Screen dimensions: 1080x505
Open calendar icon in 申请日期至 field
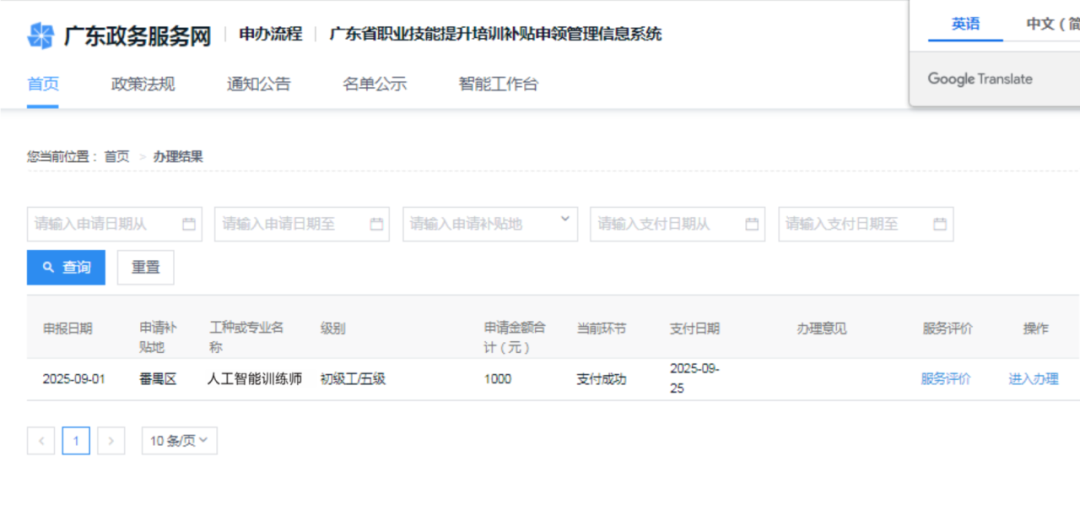[377, 224]
